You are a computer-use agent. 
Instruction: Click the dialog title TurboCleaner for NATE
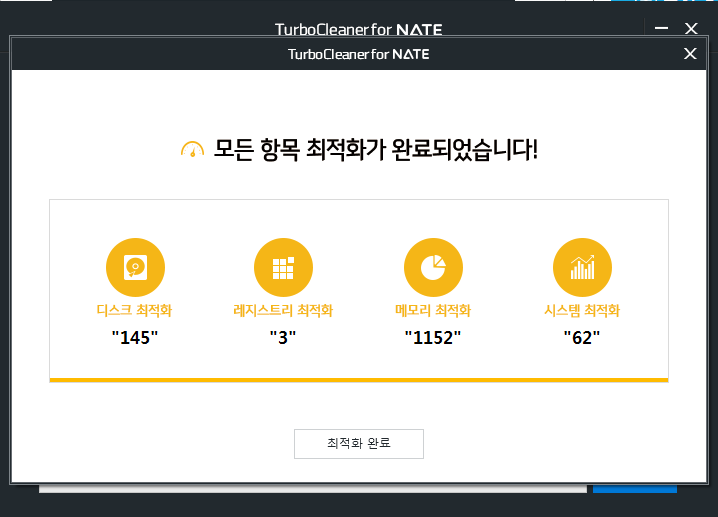pyautogui.click(x=359, y=54)
